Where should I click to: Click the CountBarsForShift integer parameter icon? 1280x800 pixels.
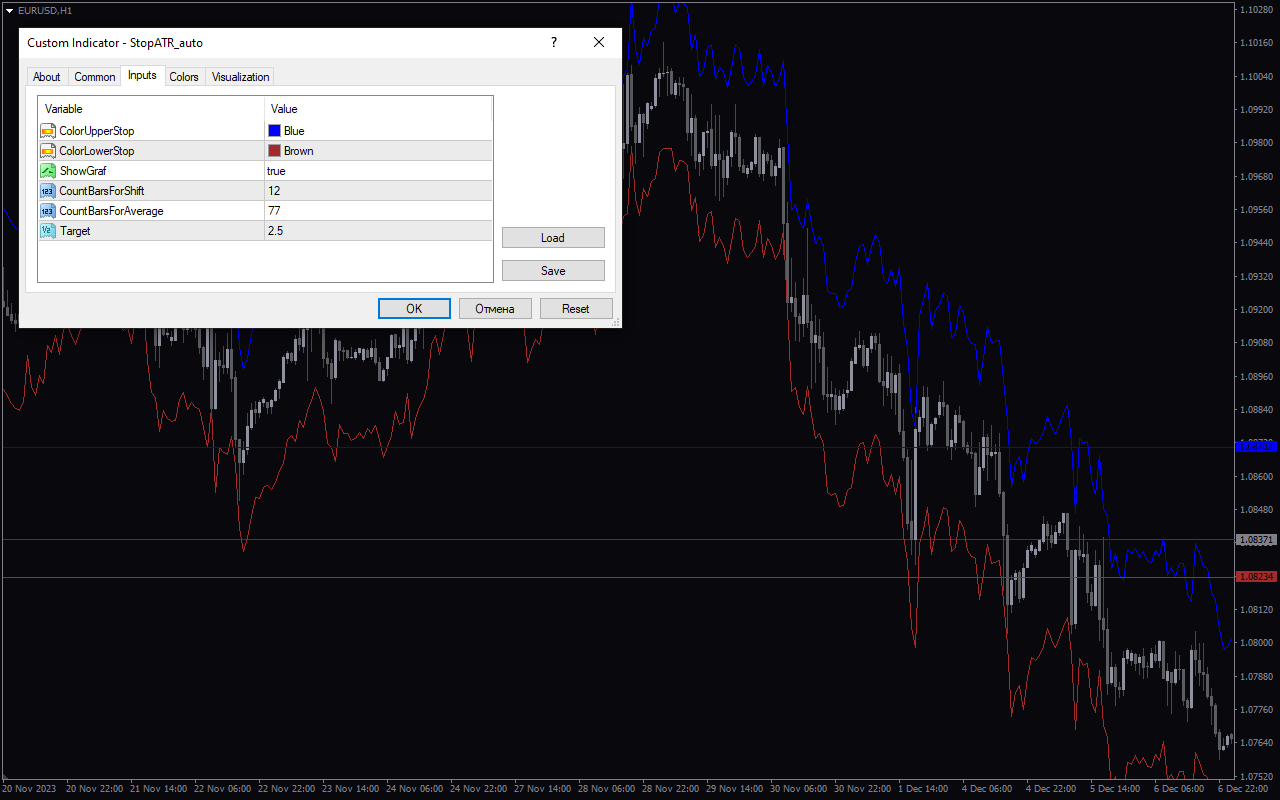[47, 191]
